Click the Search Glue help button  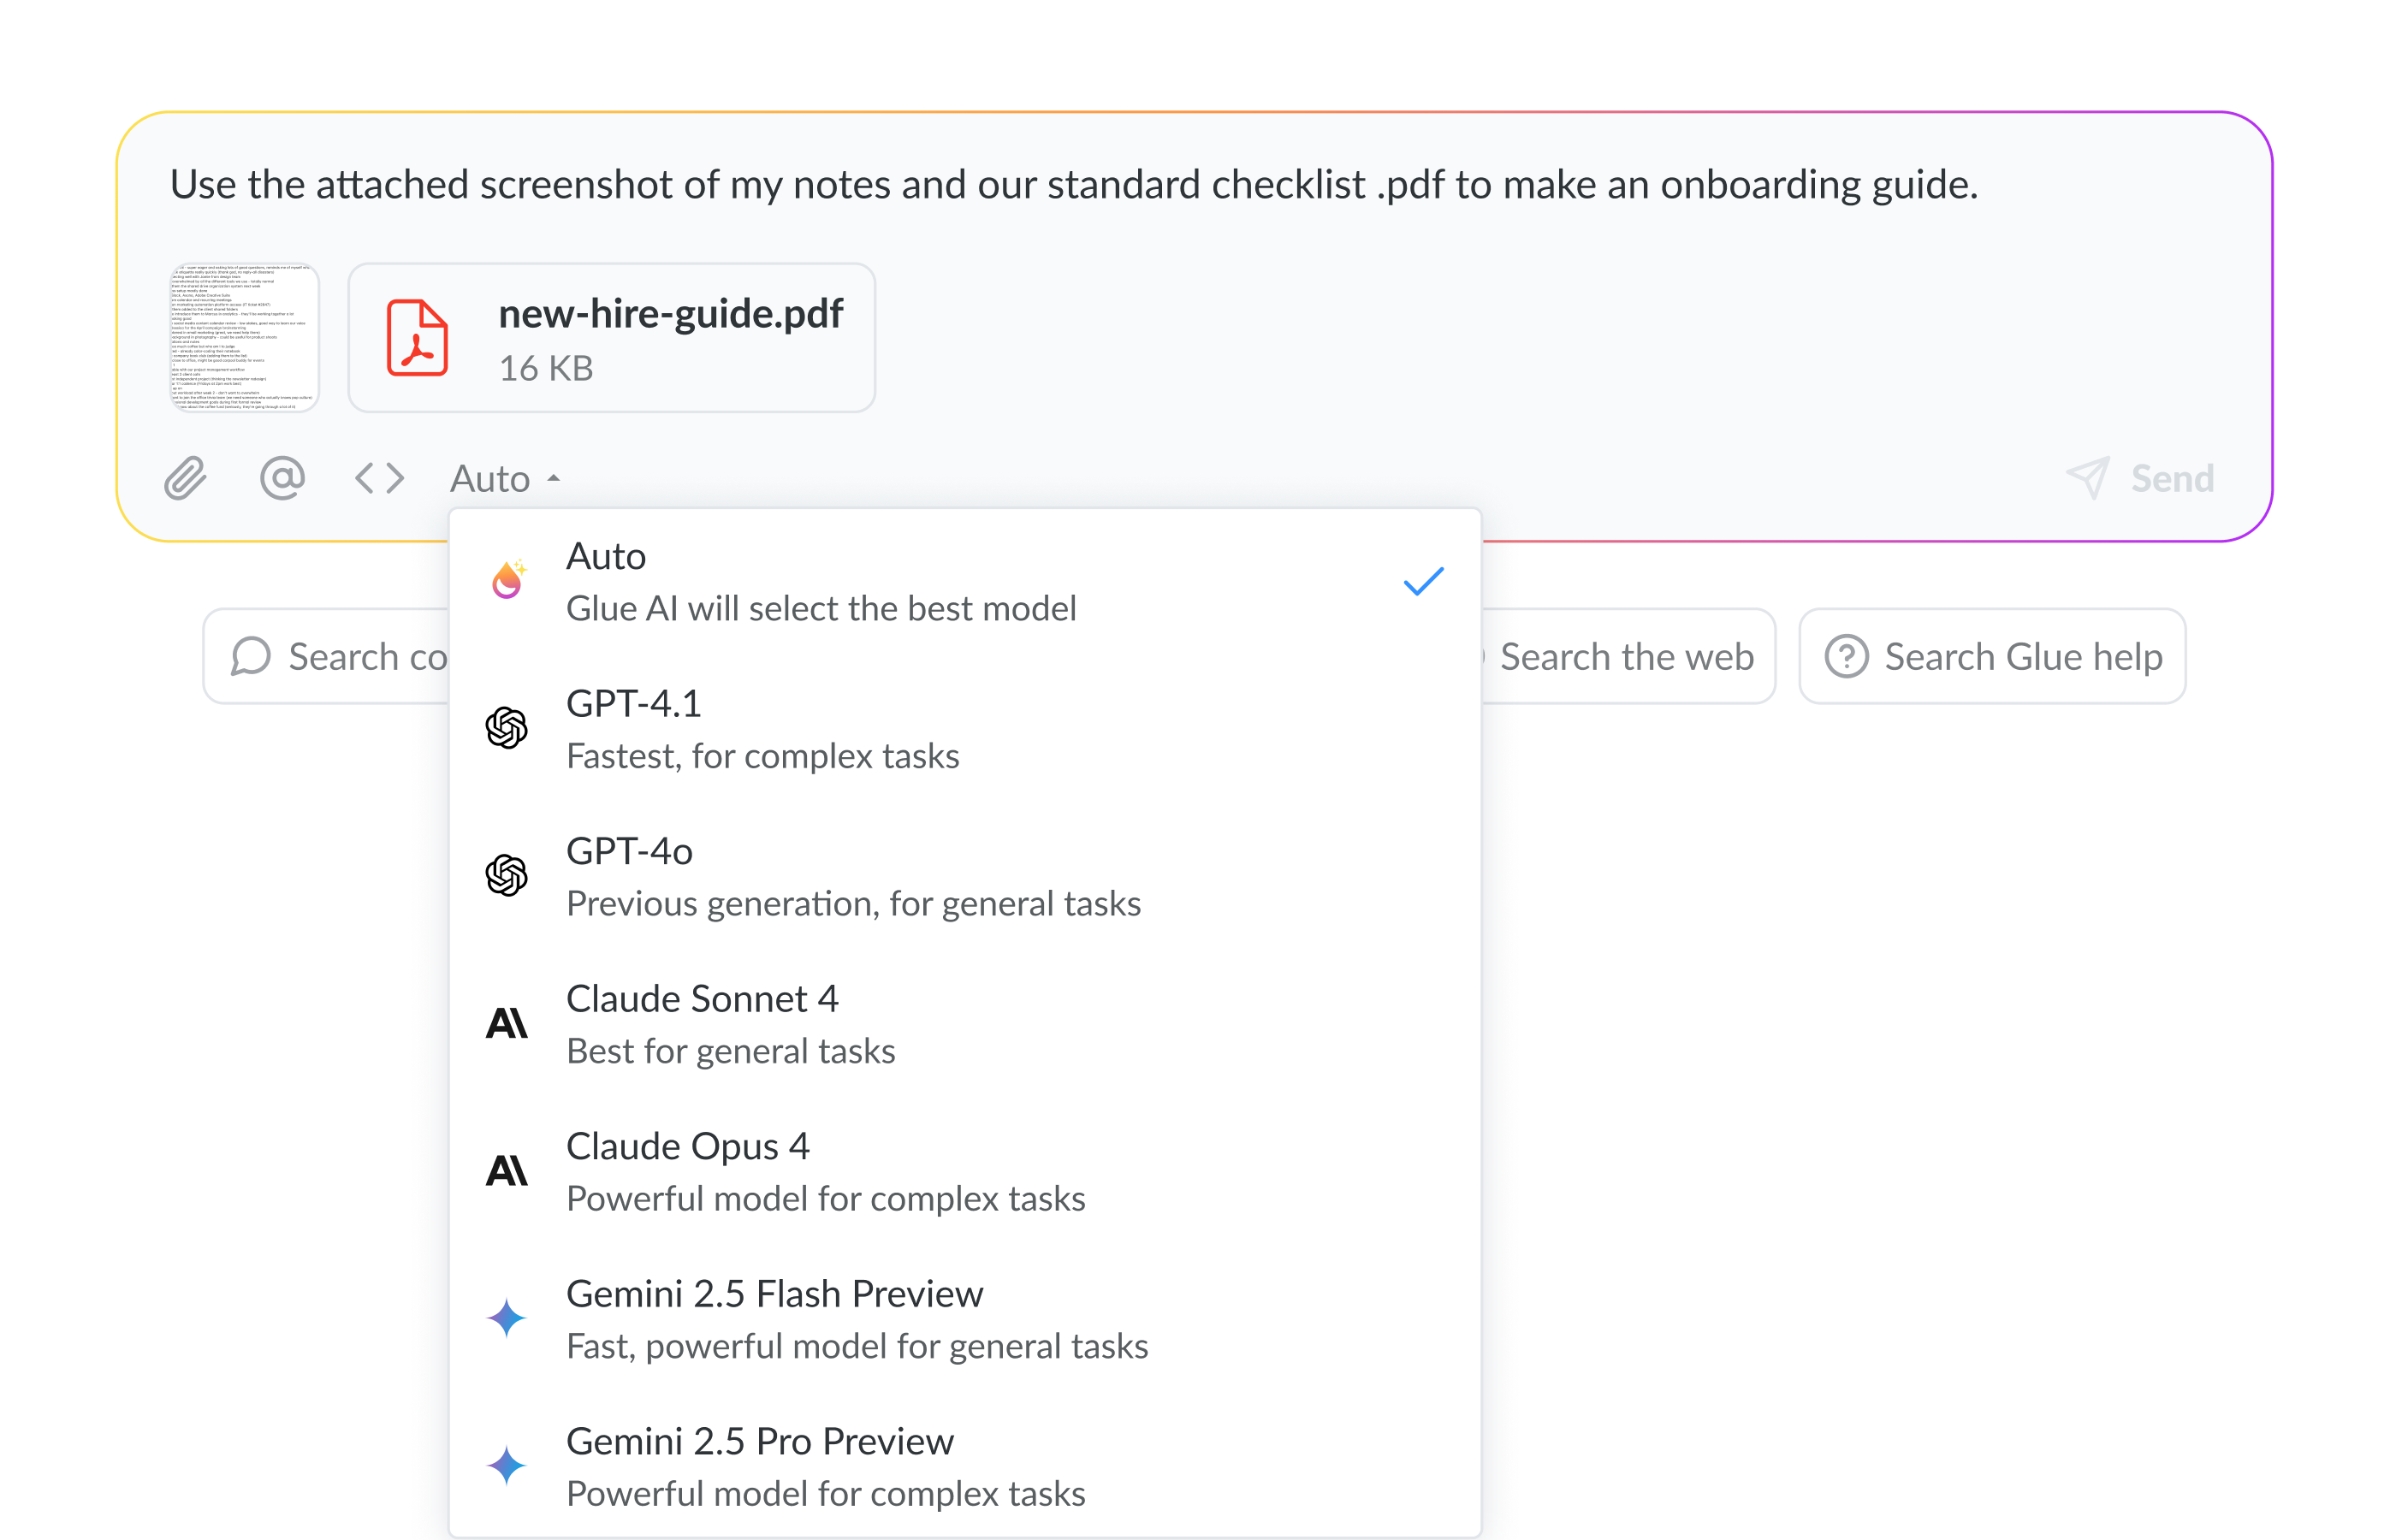click(1992, 657)
